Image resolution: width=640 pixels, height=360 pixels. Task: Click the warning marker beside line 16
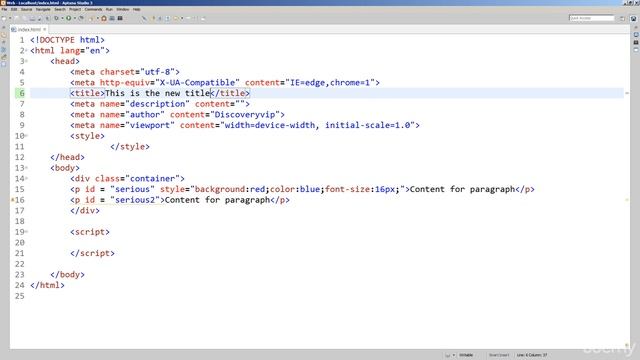tap(12, 200)
